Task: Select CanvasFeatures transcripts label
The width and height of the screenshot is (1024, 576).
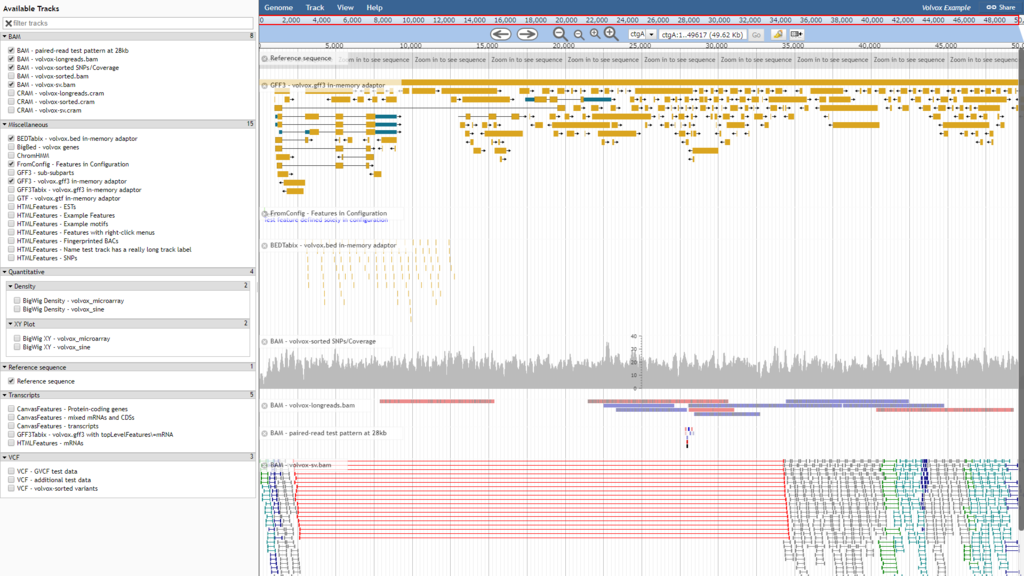Action: (57, 426)
